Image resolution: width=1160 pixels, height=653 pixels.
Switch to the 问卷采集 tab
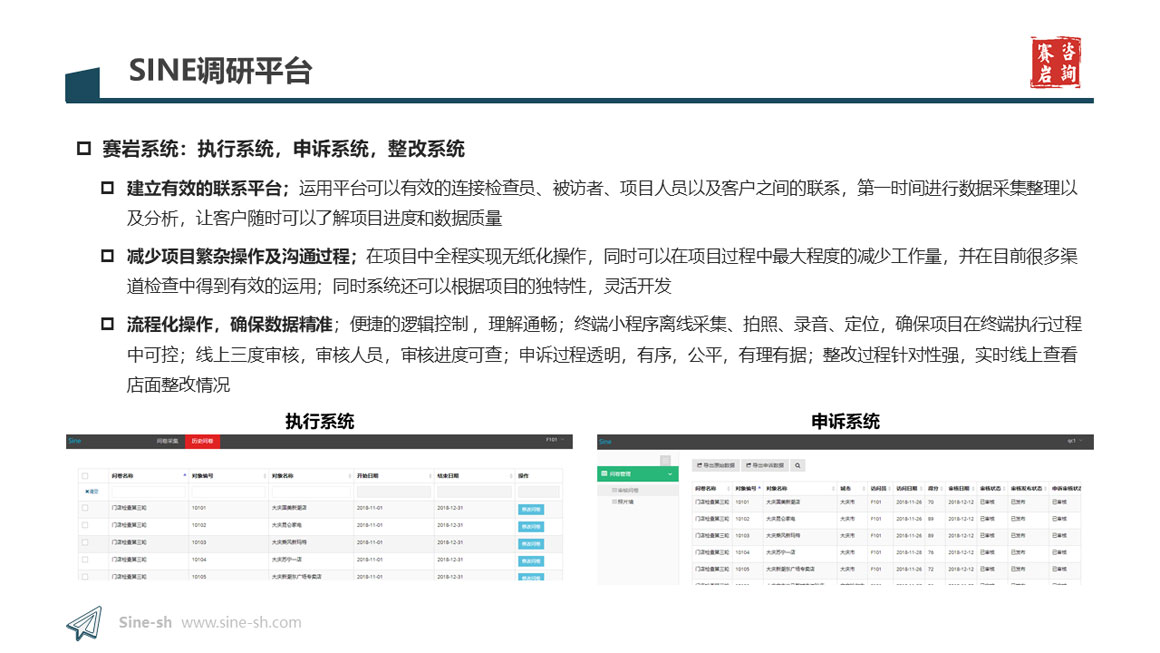click(167, 440)
